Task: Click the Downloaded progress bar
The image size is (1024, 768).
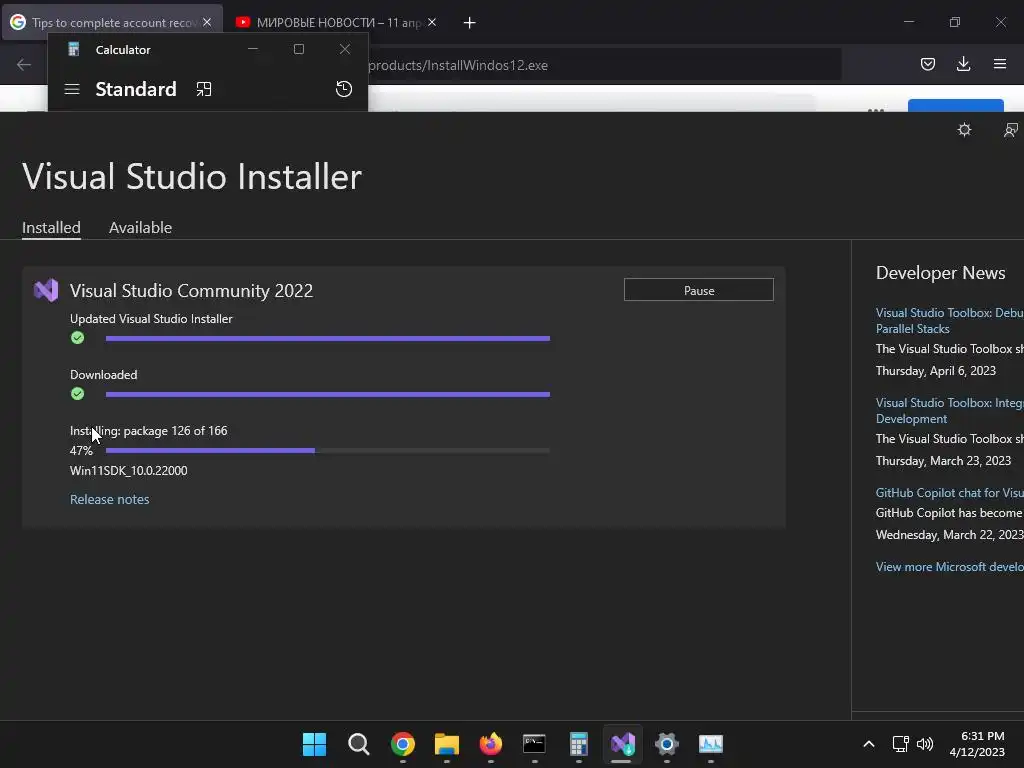Action: (x=328, y=394)
